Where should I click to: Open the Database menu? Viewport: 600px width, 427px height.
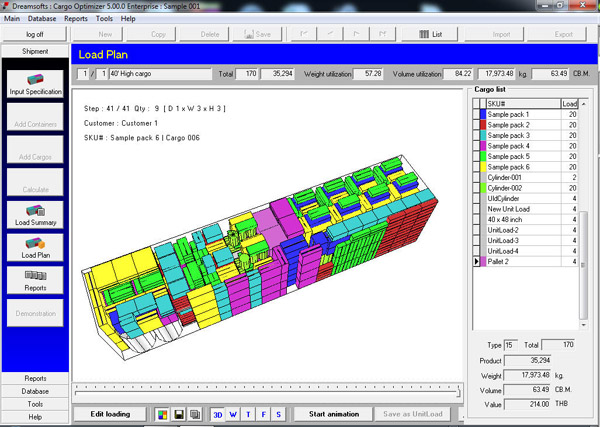(42, 18)
